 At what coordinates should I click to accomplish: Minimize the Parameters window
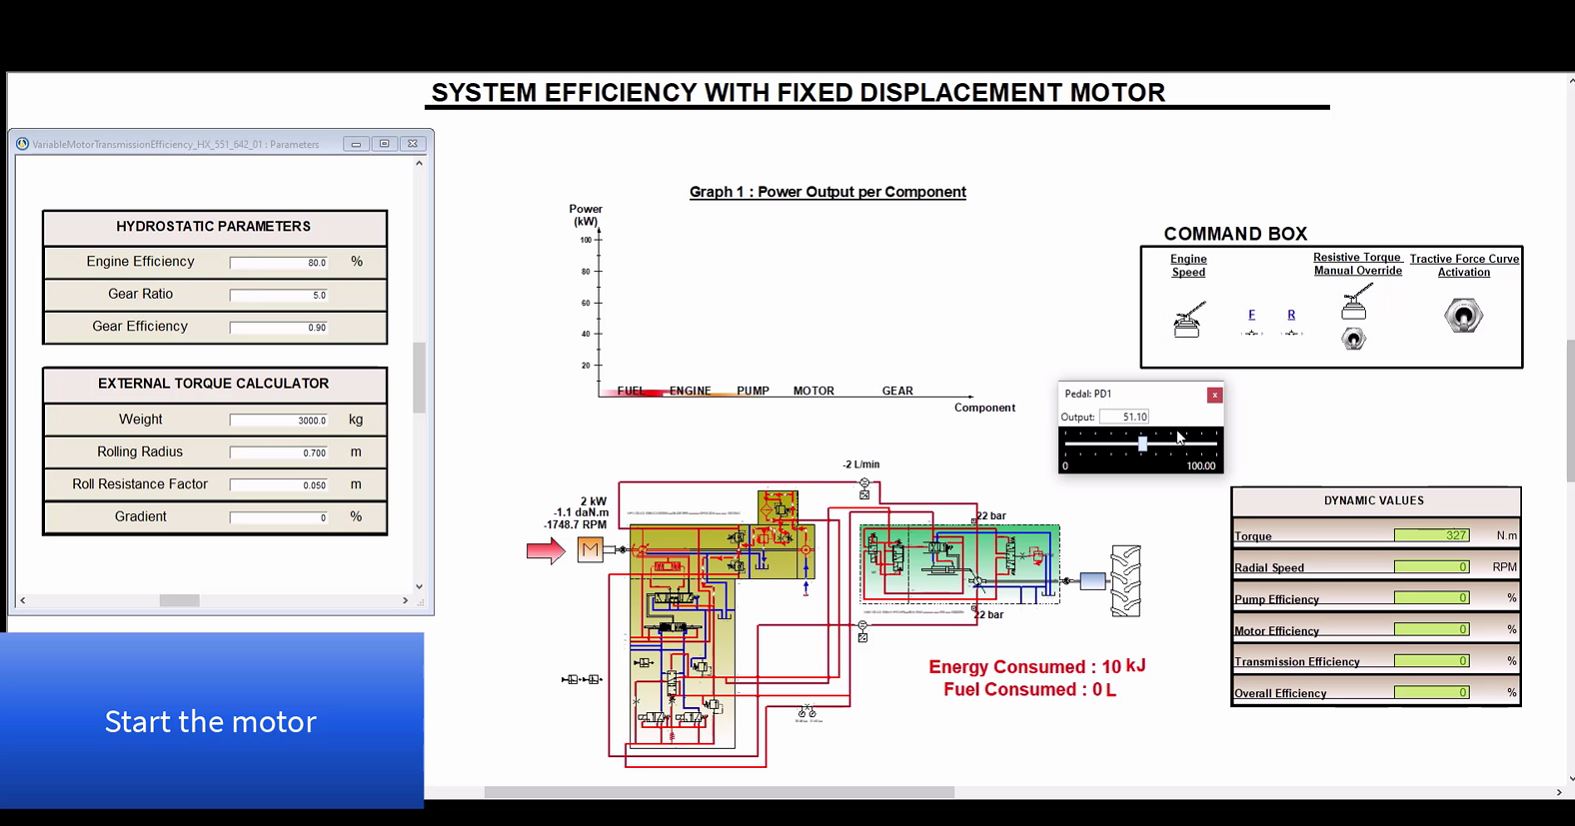click(356, 144)
